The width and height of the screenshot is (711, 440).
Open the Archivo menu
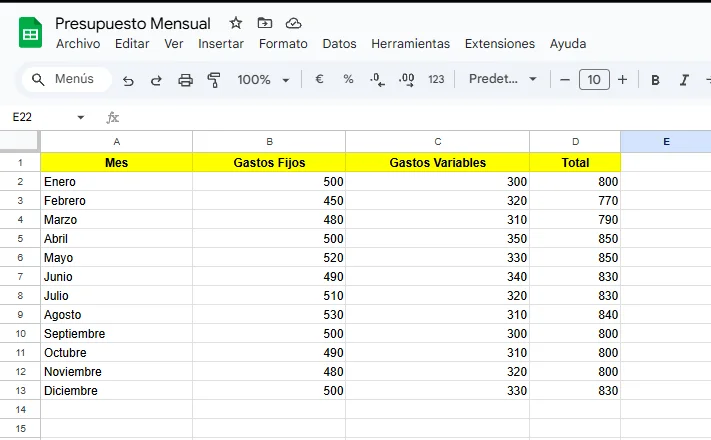(x=78, y=44)
